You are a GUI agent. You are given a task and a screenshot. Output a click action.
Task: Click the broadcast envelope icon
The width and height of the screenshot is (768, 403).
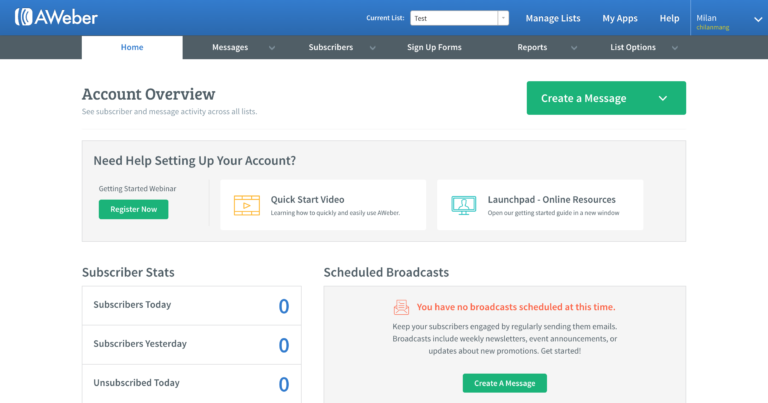[x=401, y=307]
